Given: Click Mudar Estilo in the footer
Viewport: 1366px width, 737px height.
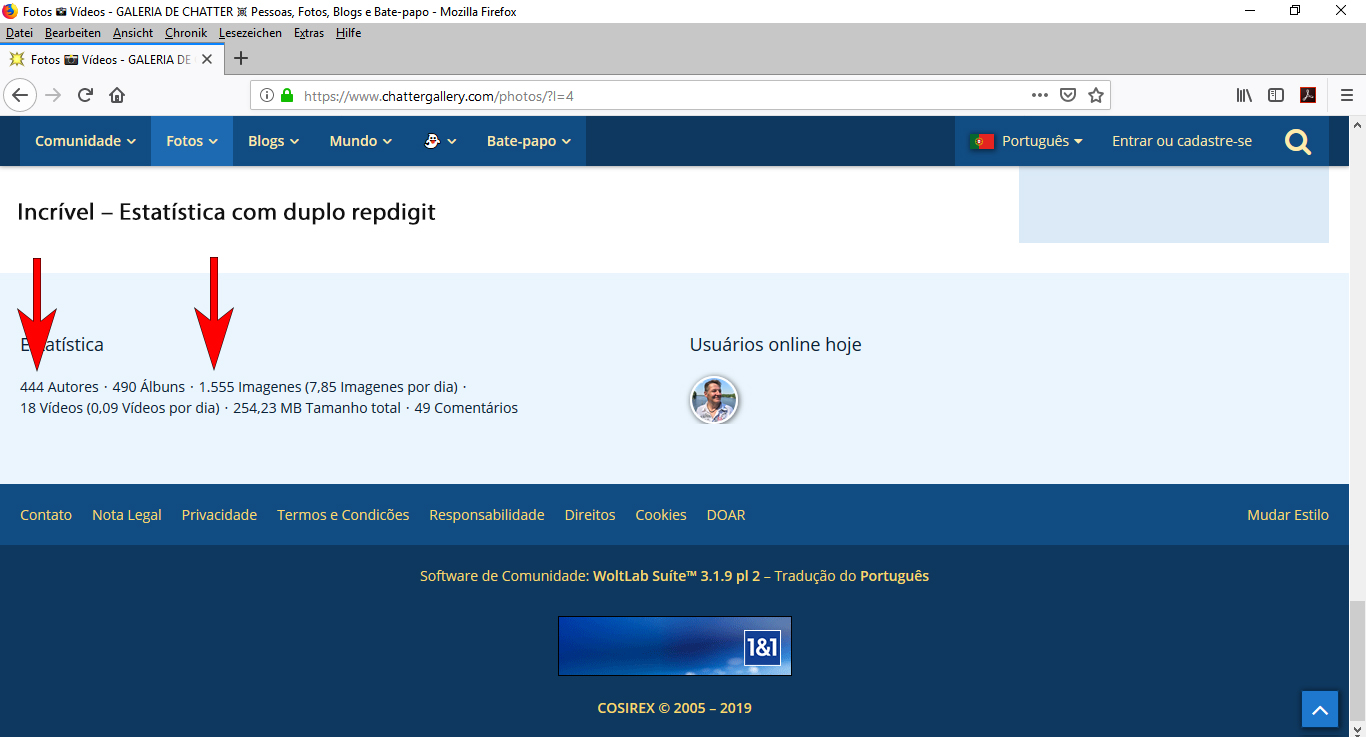Looking at the screenshot, I should [x=1287, y=515].
